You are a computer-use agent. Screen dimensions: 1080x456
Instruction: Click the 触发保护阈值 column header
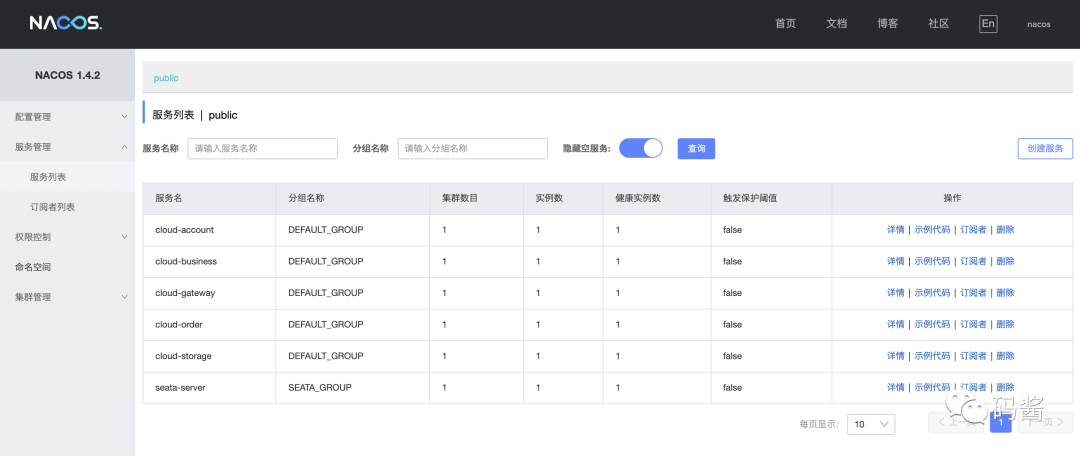pos(750,198)
